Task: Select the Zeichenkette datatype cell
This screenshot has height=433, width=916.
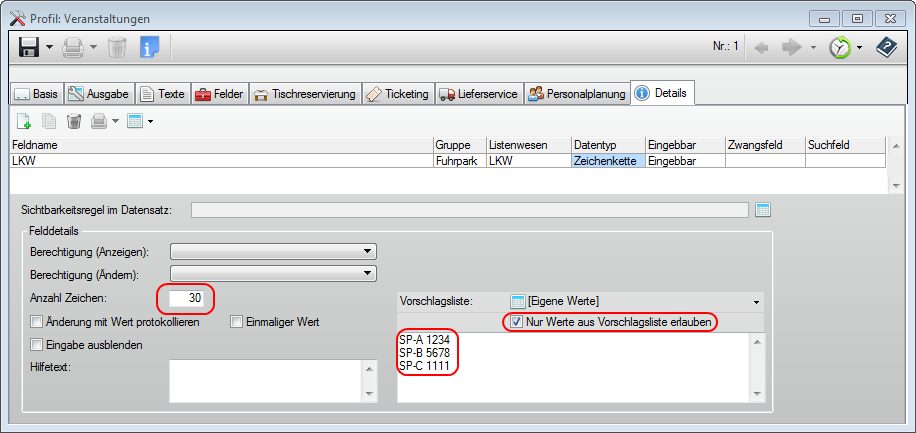Action: (x=607, y=160)
